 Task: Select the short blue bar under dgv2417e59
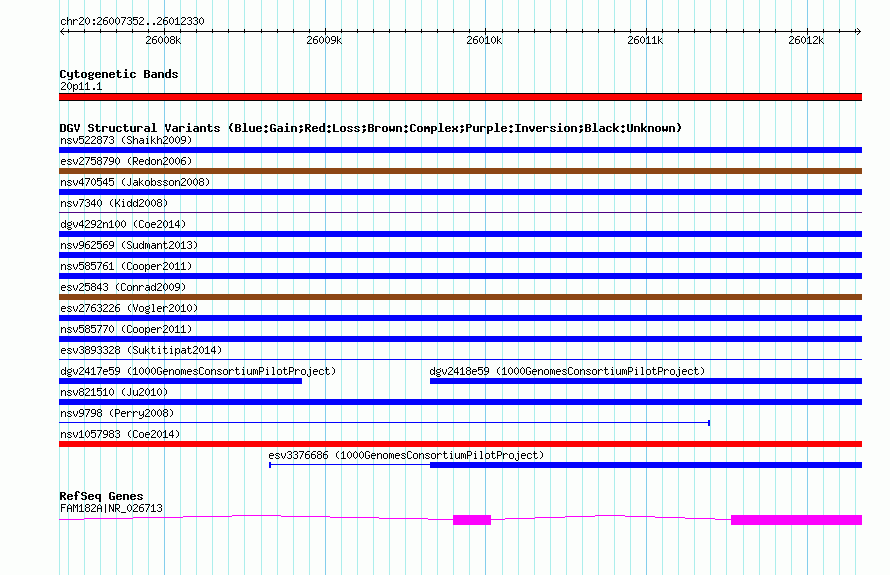click(180, 381)
